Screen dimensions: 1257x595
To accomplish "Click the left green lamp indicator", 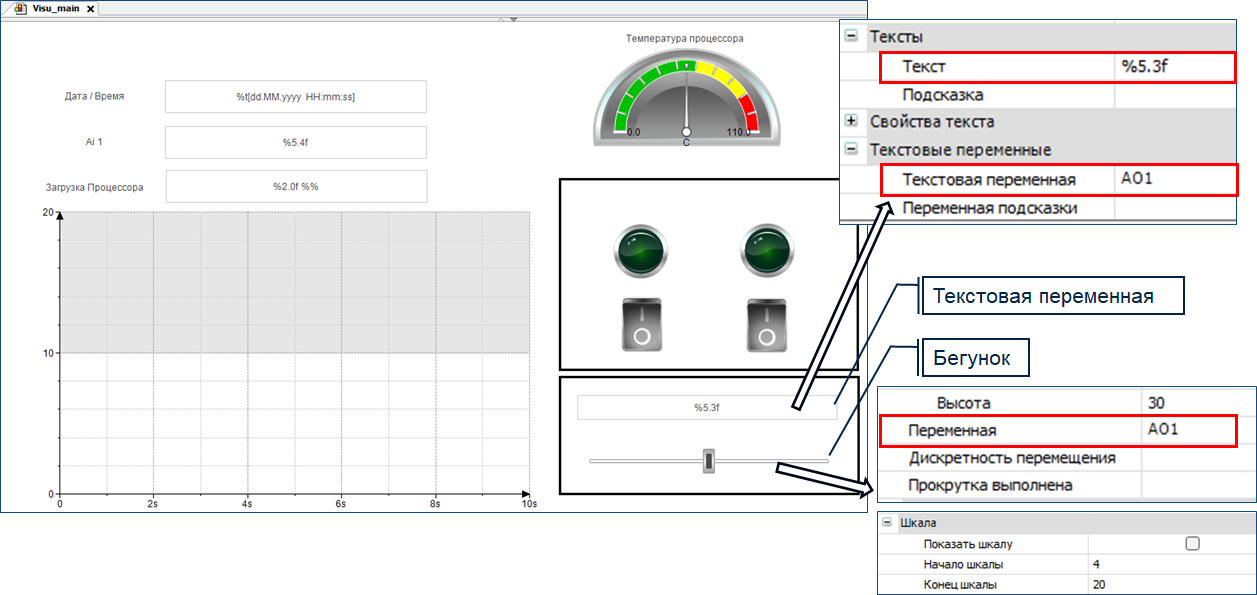I will (638, 250).
